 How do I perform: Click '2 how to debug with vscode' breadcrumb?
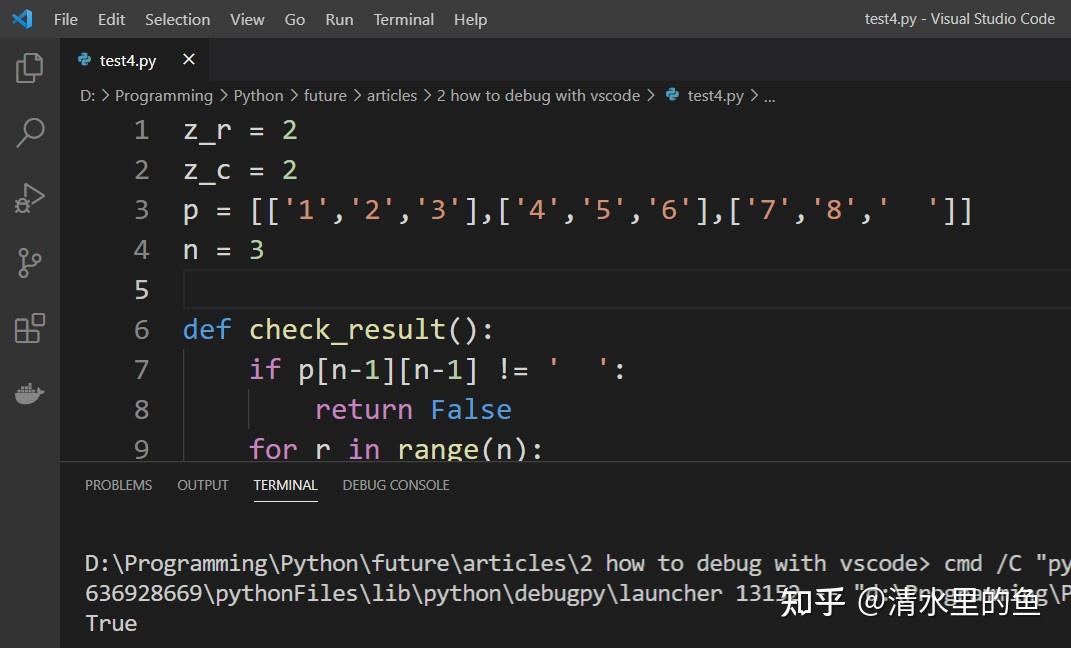[538, 96]
